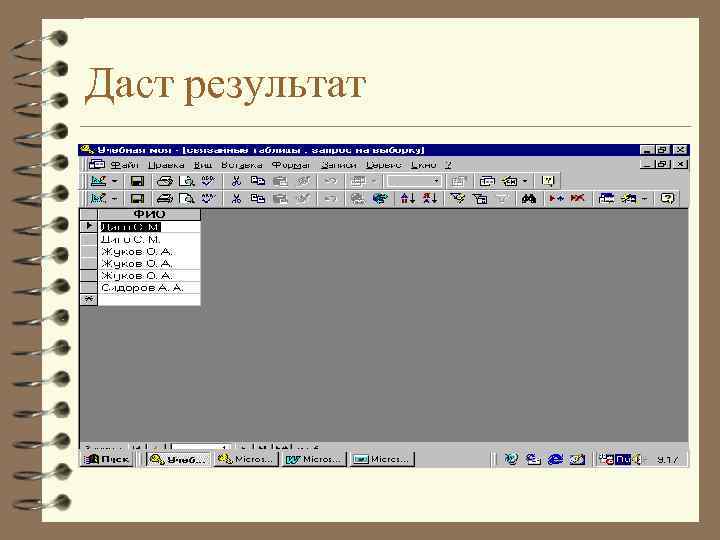Switch to the Micros... taskbar button with key icon

click(x=247, y=459)
